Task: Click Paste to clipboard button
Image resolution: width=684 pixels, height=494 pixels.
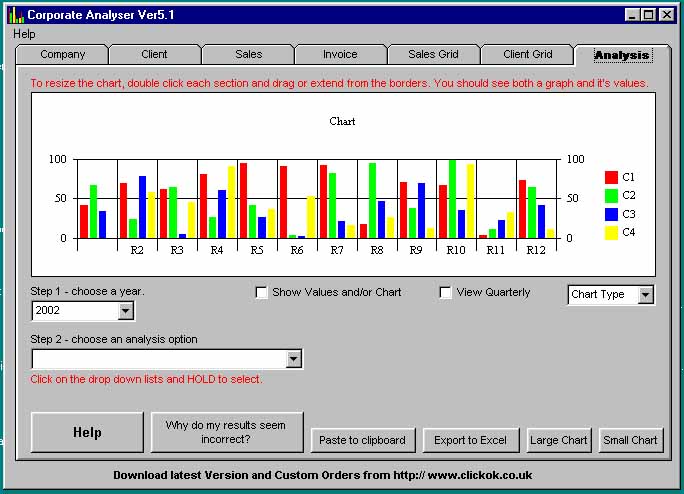Action: (x=363, y=440)
